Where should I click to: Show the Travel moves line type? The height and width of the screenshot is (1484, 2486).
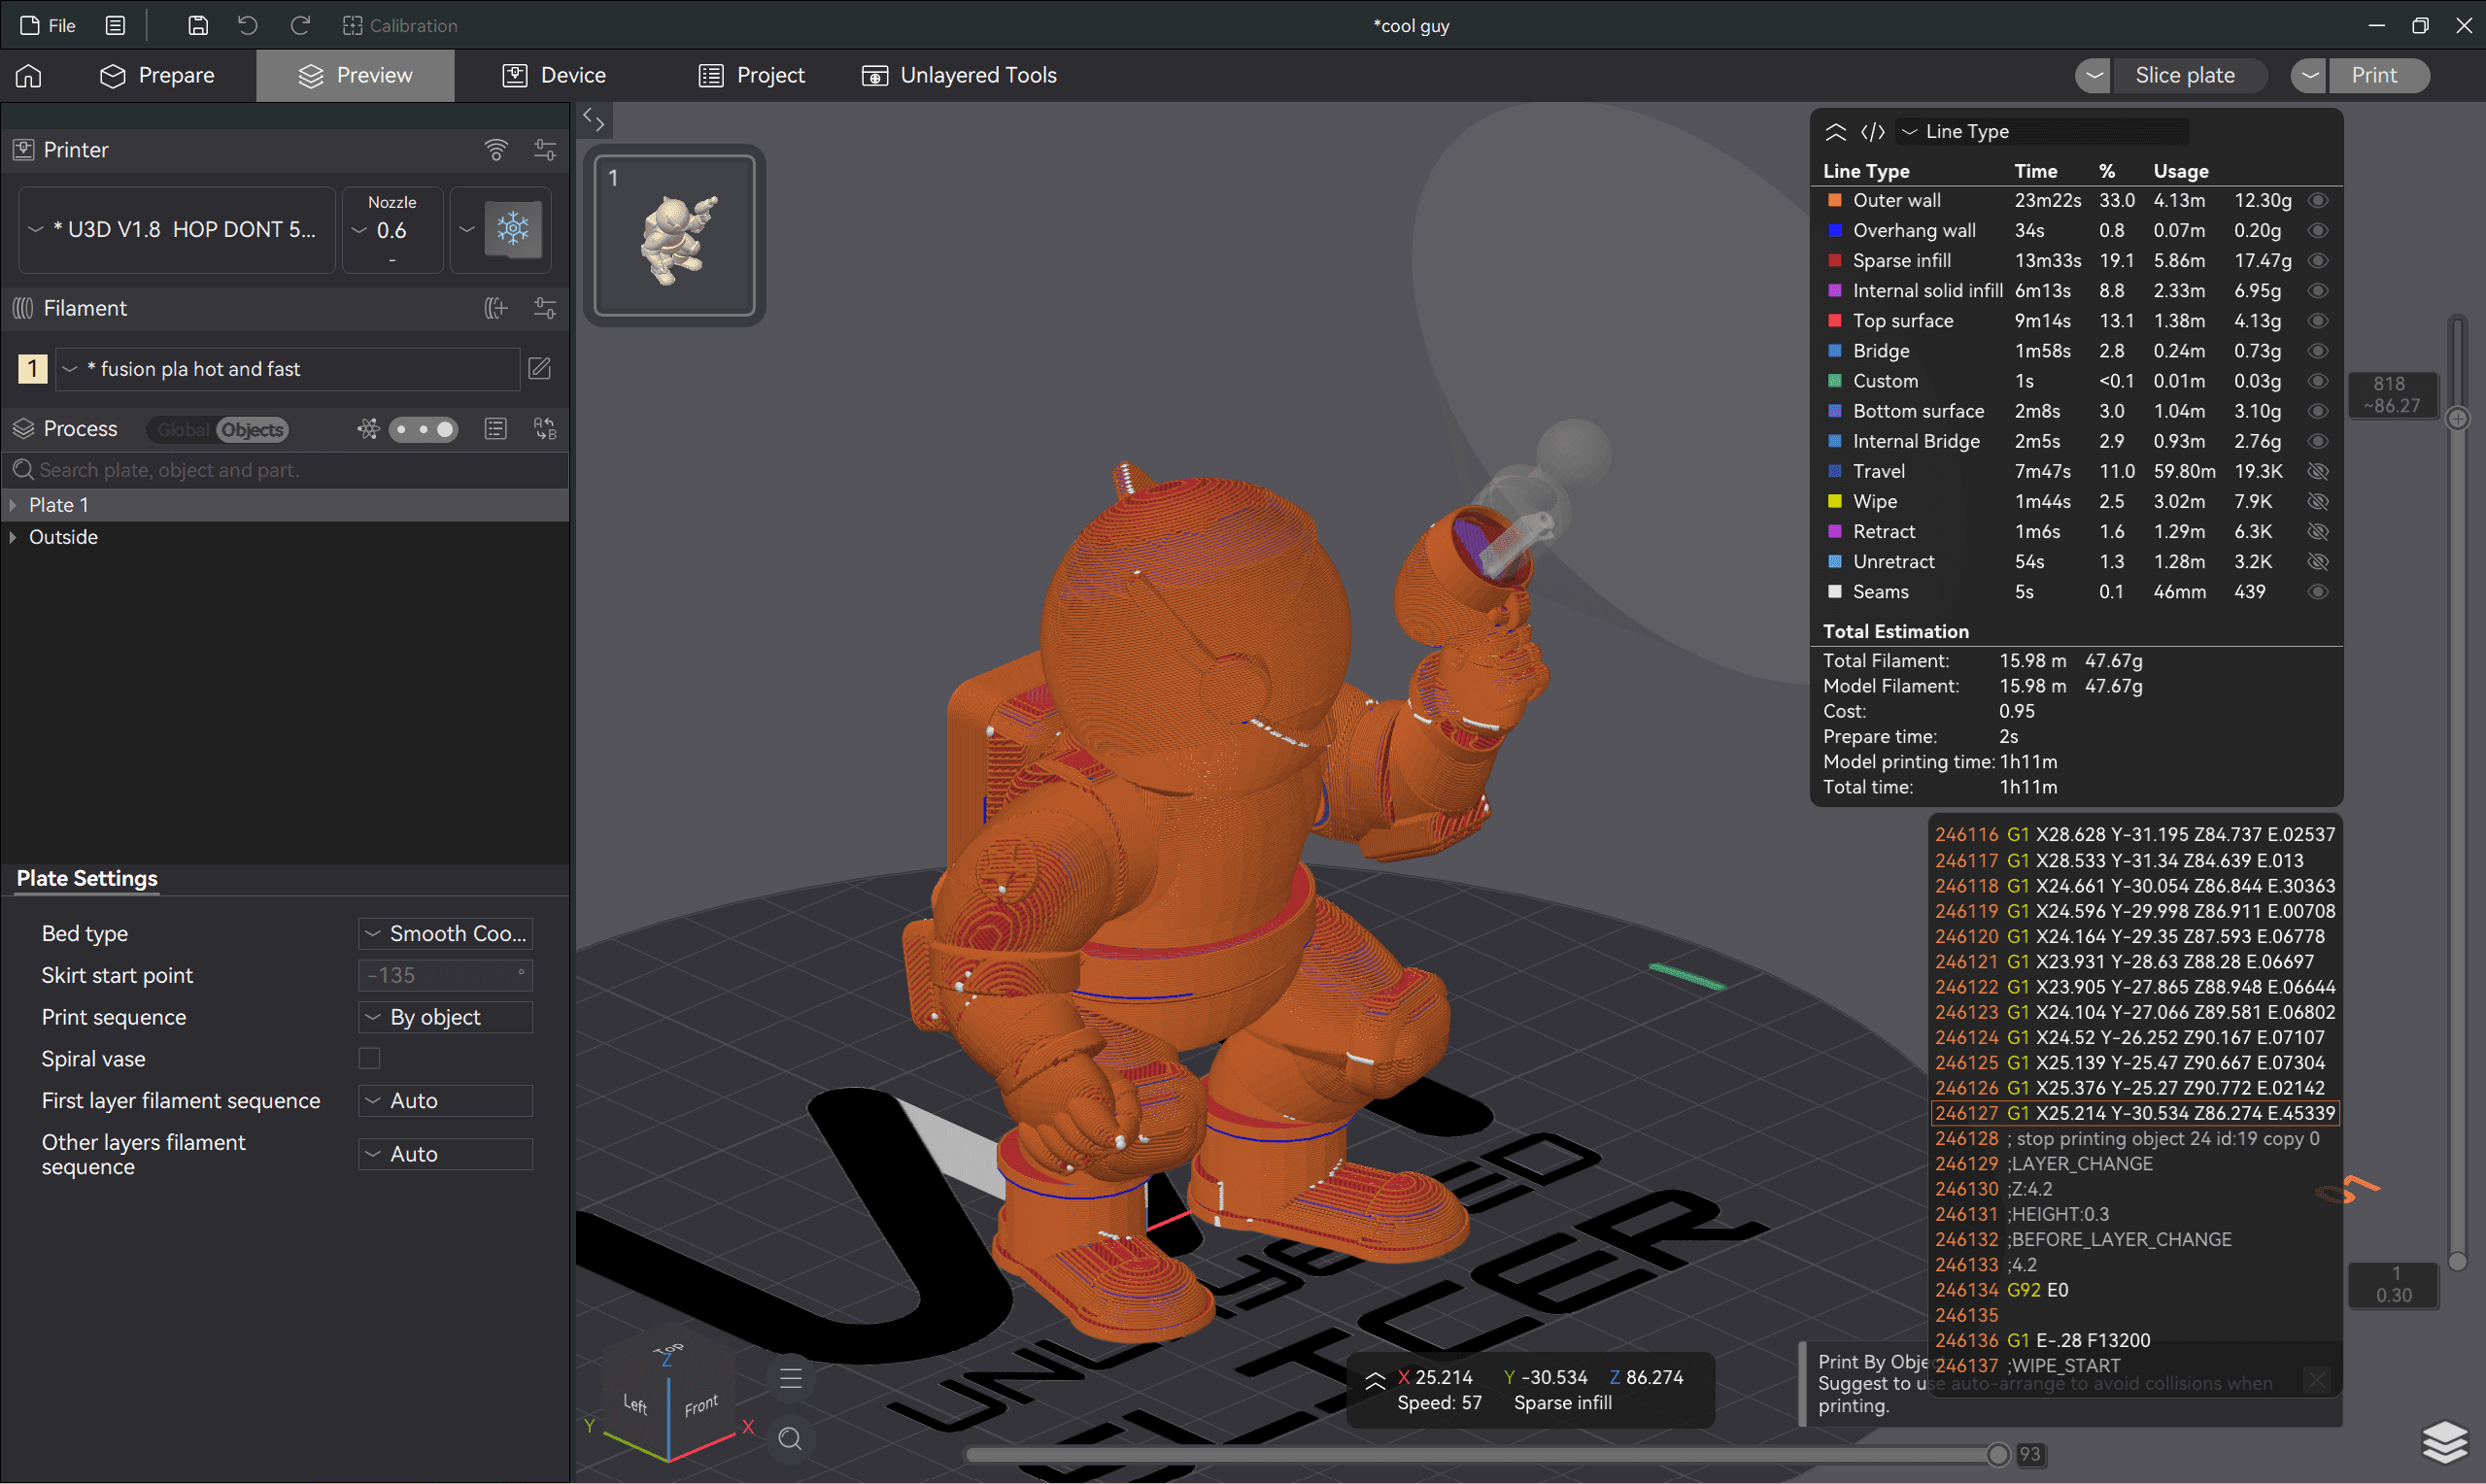point(2318,471)
